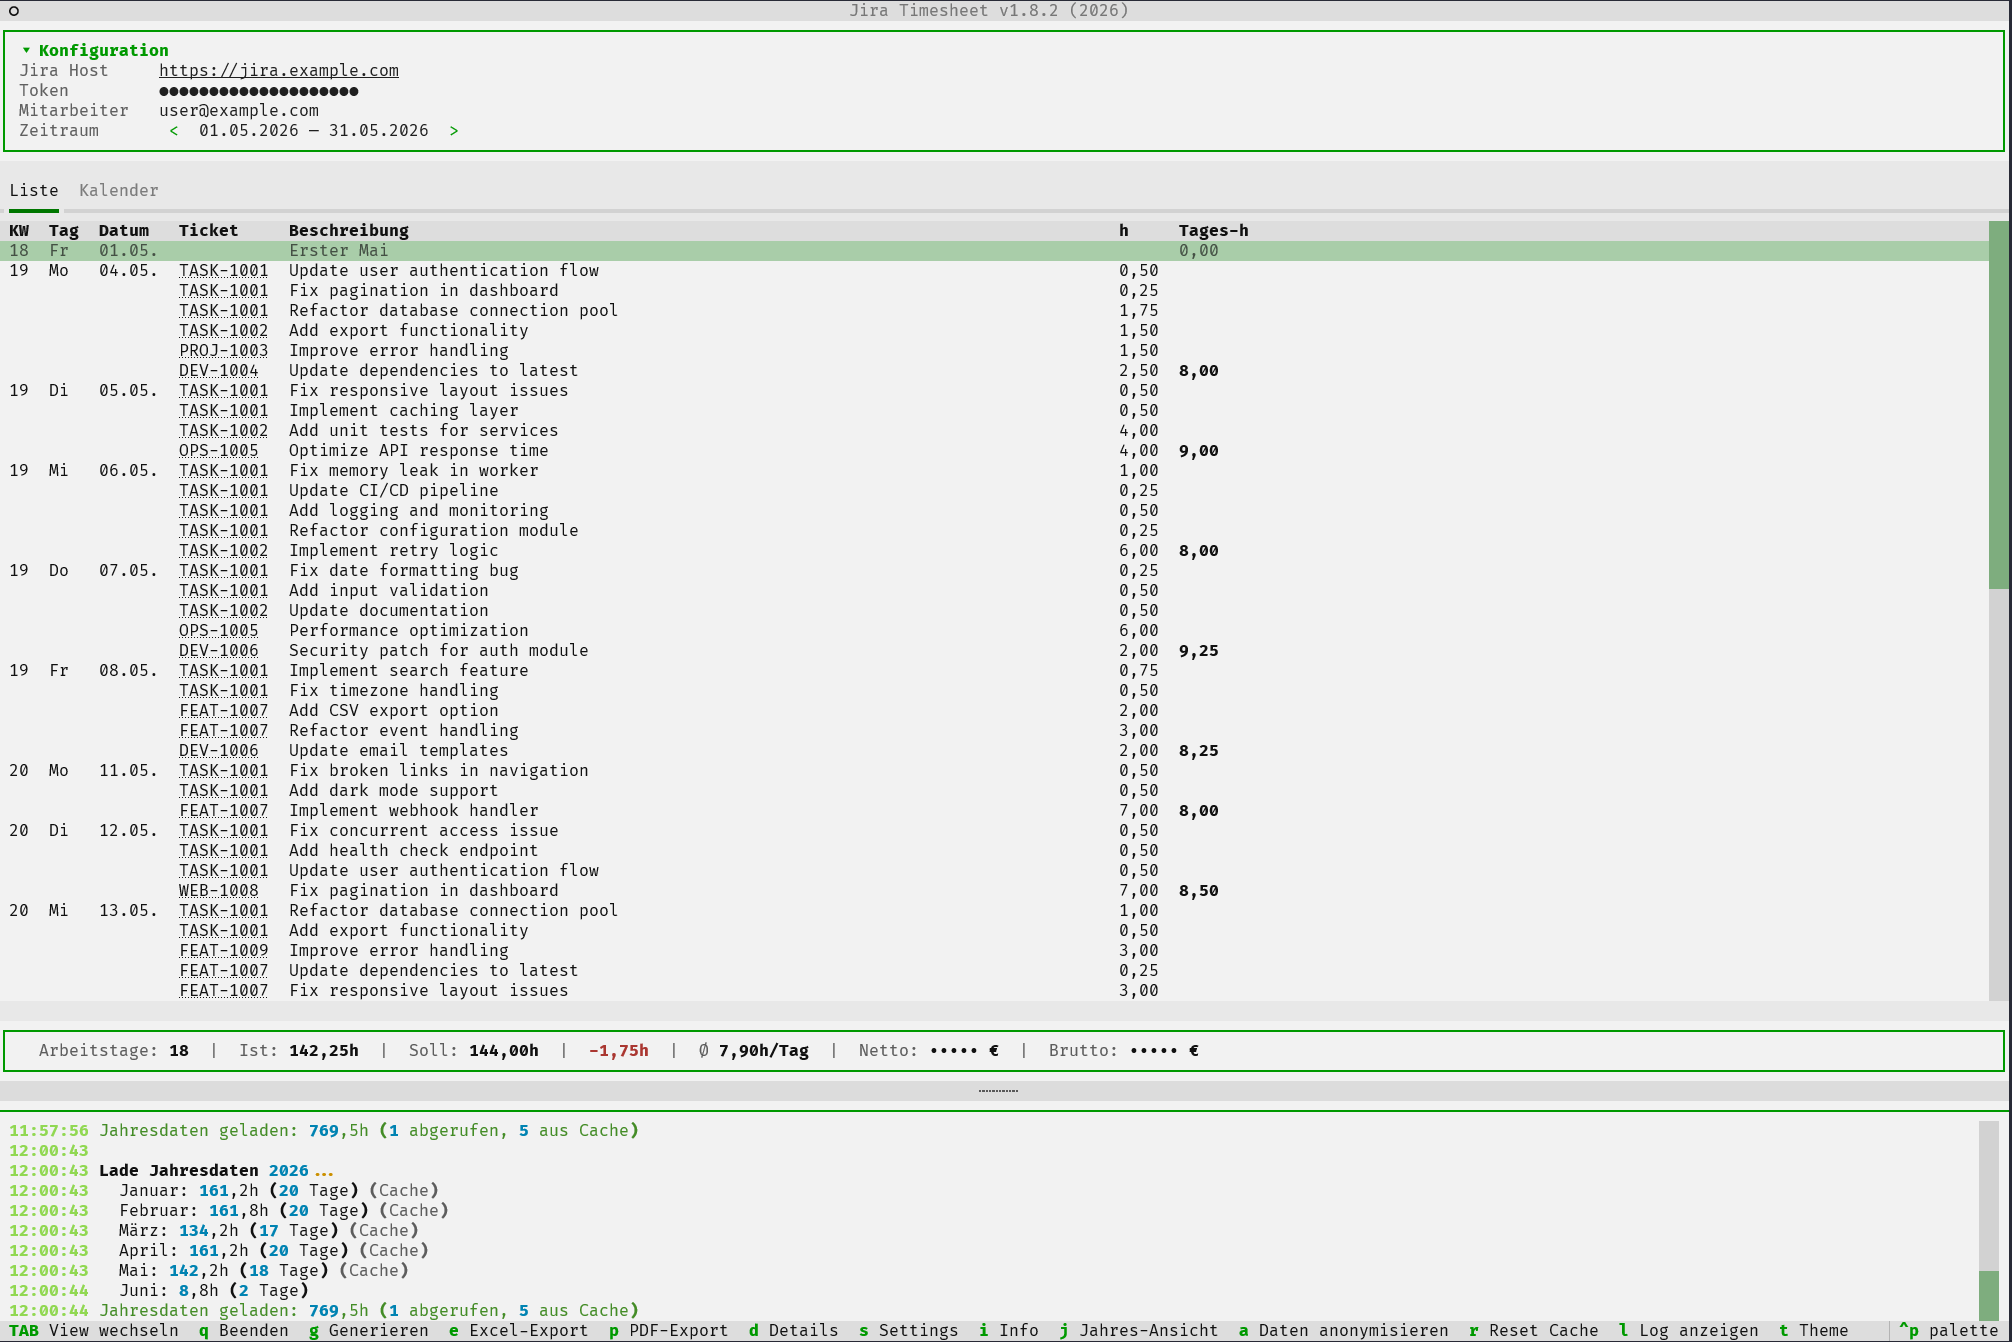The image size is (2012, 1342).
Task: Open ticket PROJ-1003 Improve error handling
Action: pyautogui.click(x=224, y=351)
